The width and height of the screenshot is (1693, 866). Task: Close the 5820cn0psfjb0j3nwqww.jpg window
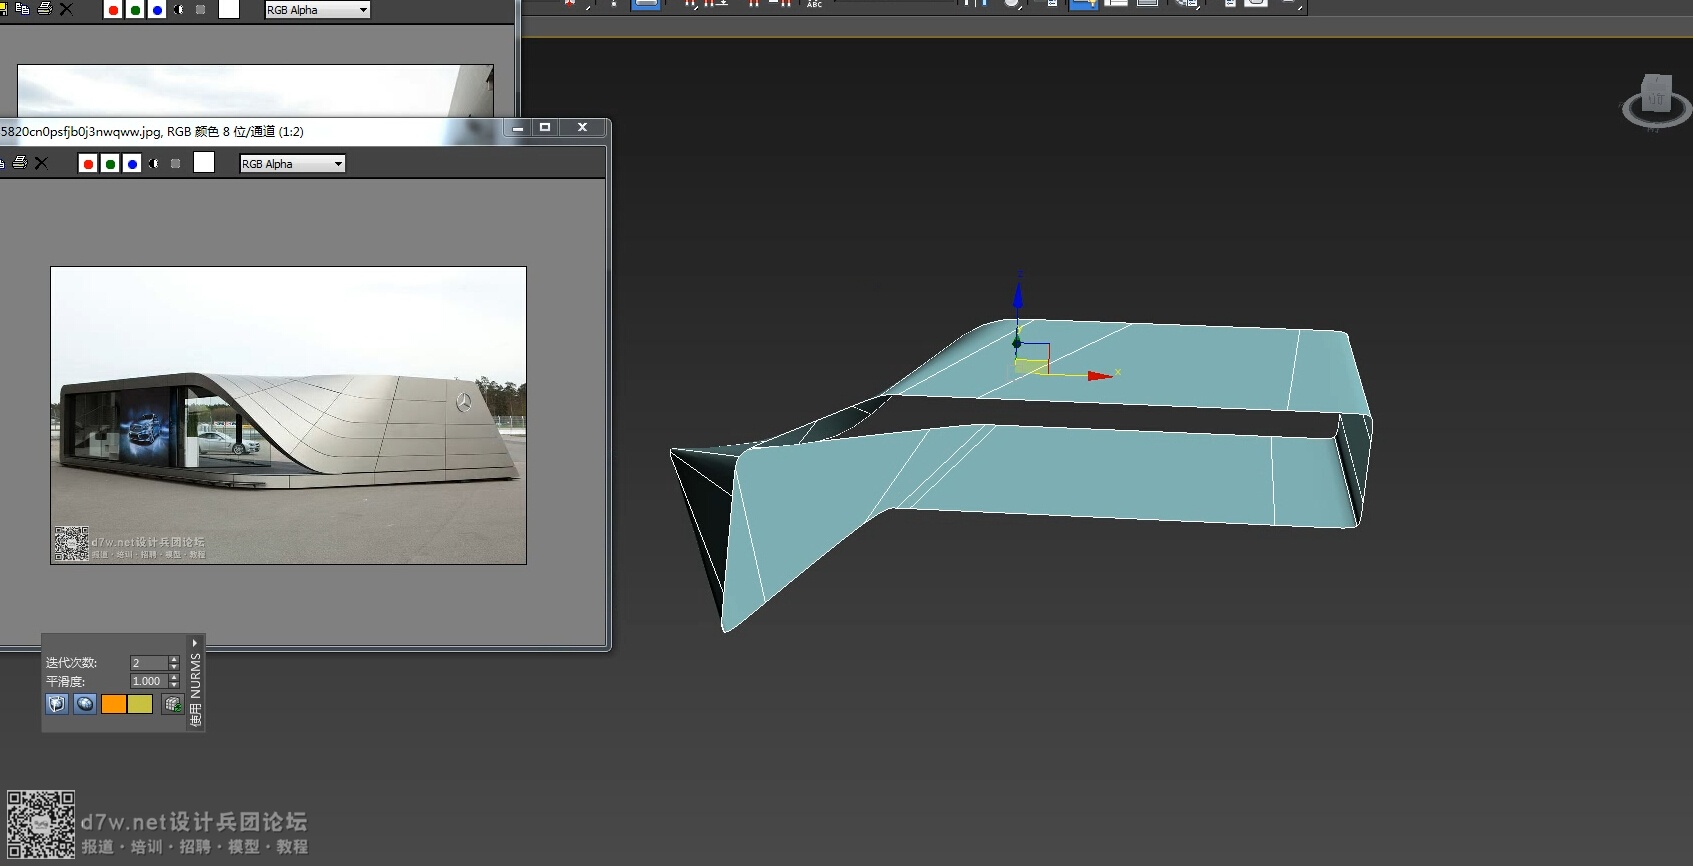(582, 128)
